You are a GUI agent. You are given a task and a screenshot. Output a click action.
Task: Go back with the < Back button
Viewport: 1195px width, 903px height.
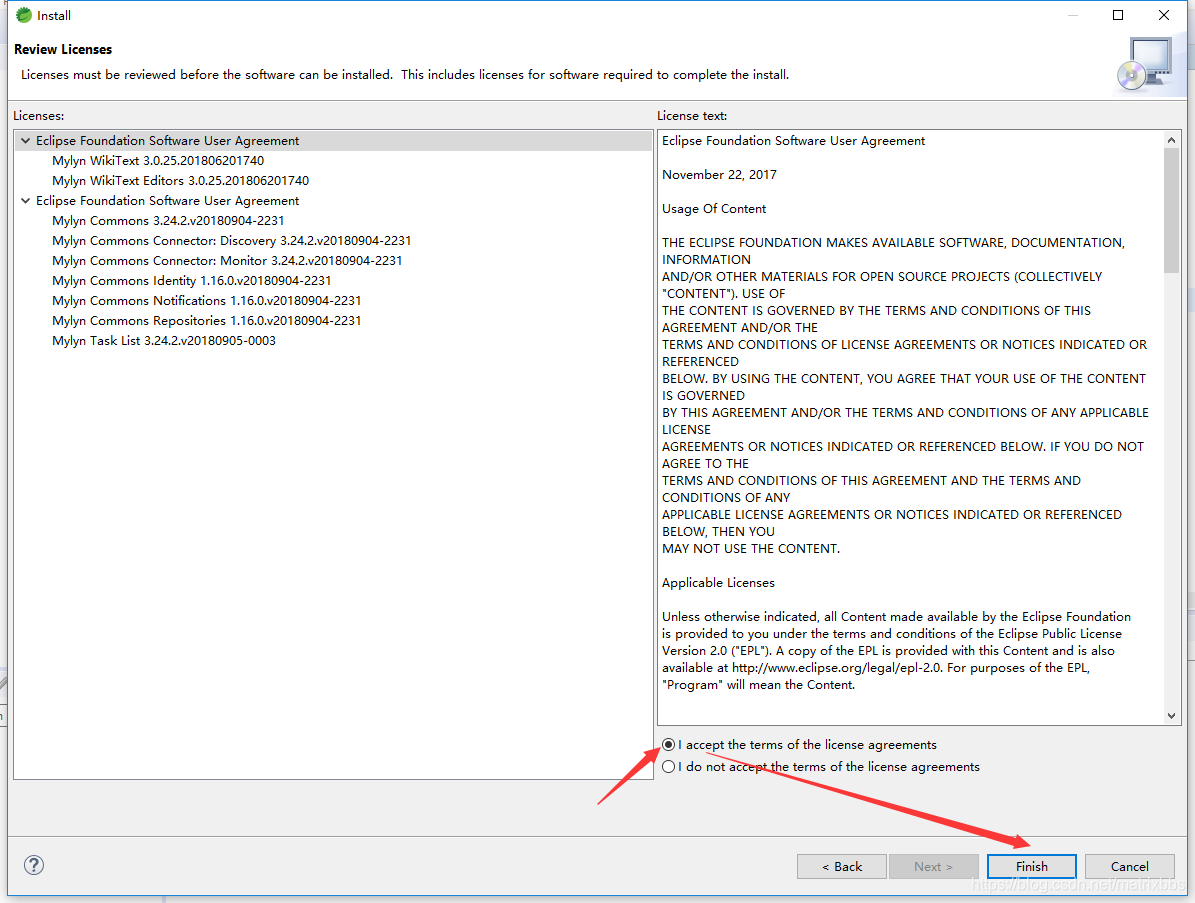click(841, 866)
